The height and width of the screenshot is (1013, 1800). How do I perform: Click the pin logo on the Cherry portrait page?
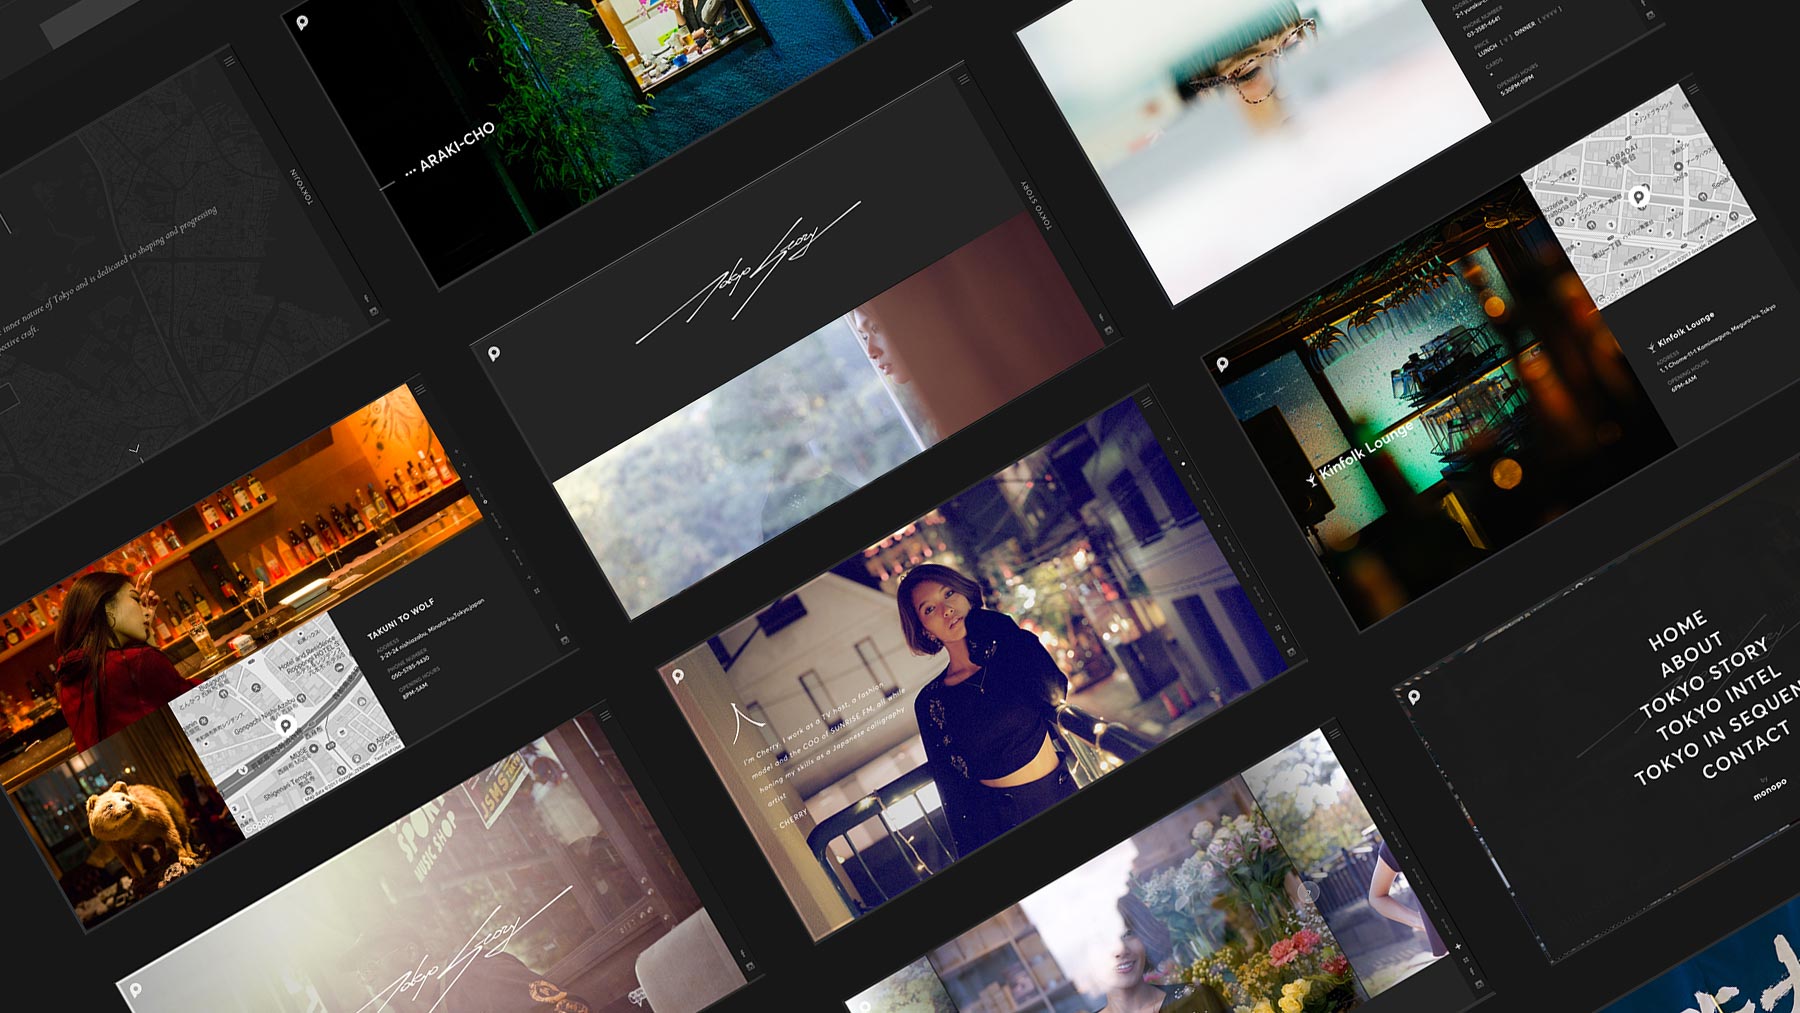click(678, 677)
